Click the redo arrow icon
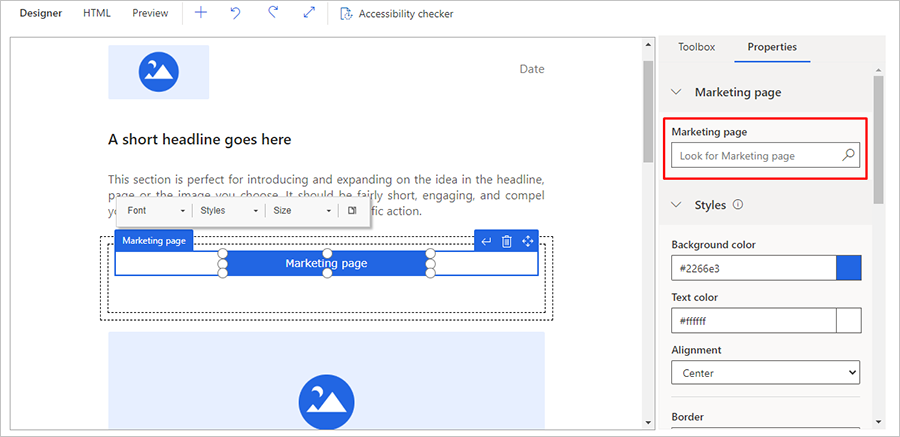Screen dimensions: 900x437 tap(272, 14)
